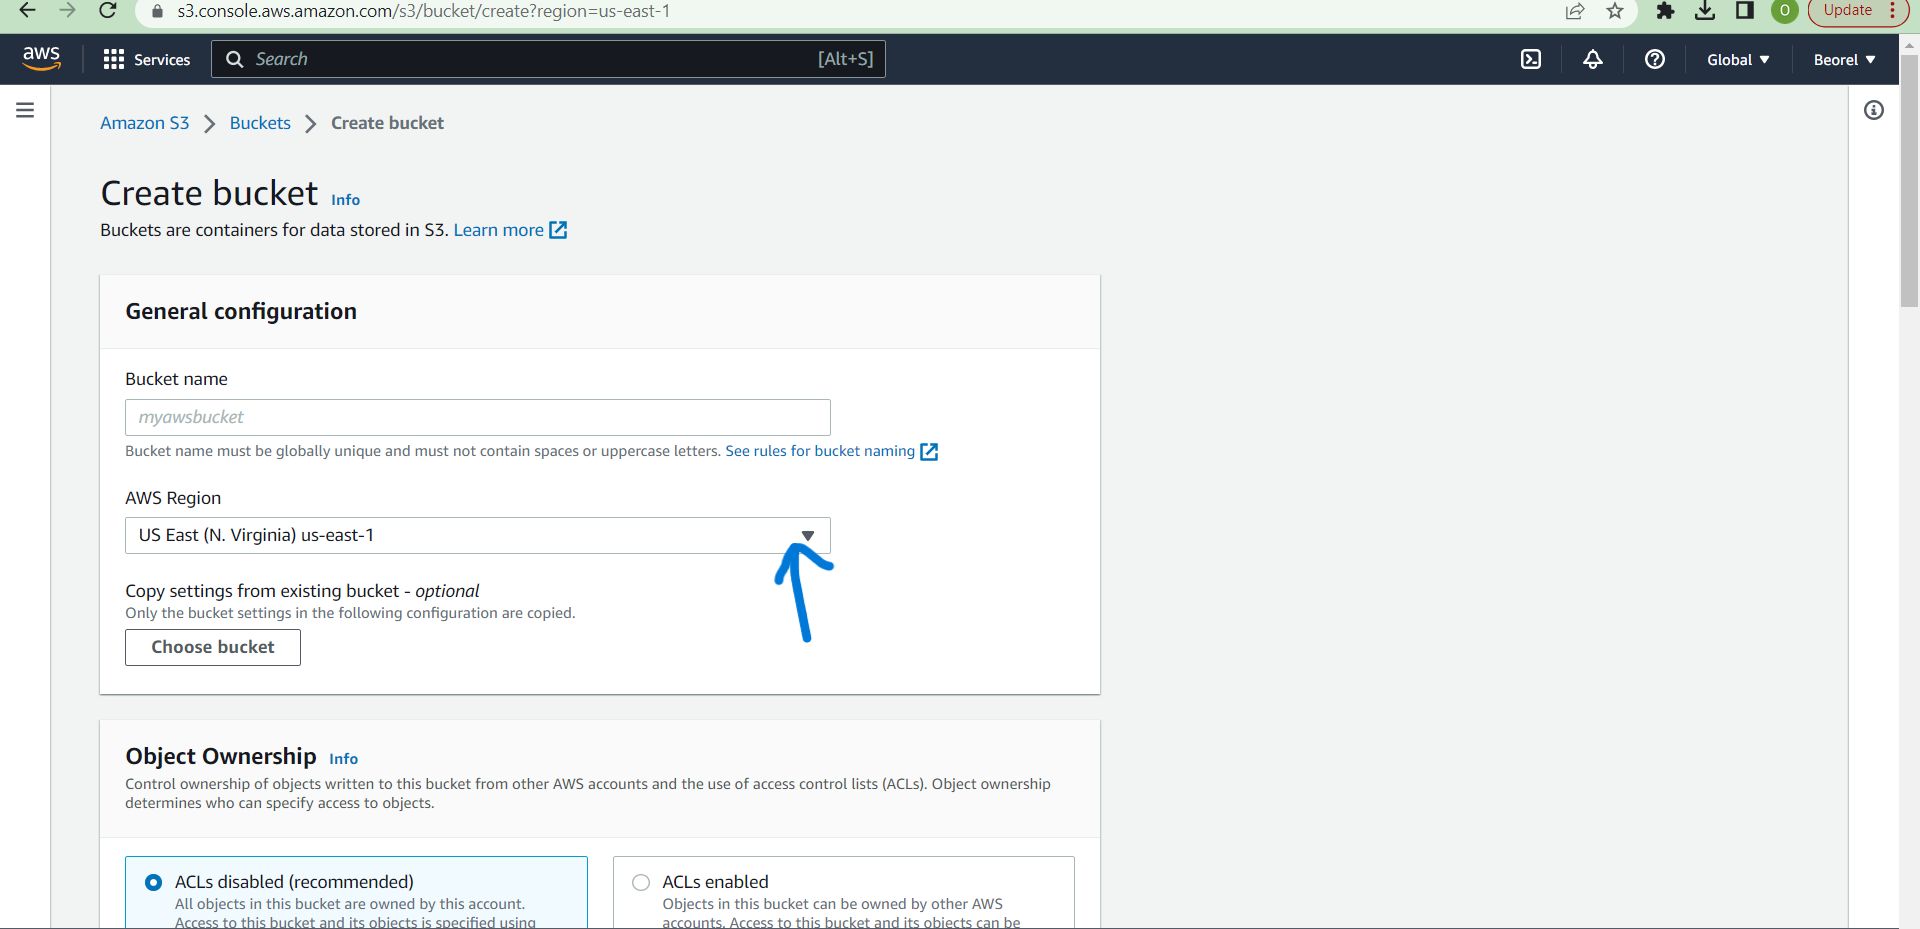Navigate to Amazon S3 breadcrumb
The height and width of the screenshot is (929, 1920).
pyautogui.click(x=145, y=123)
